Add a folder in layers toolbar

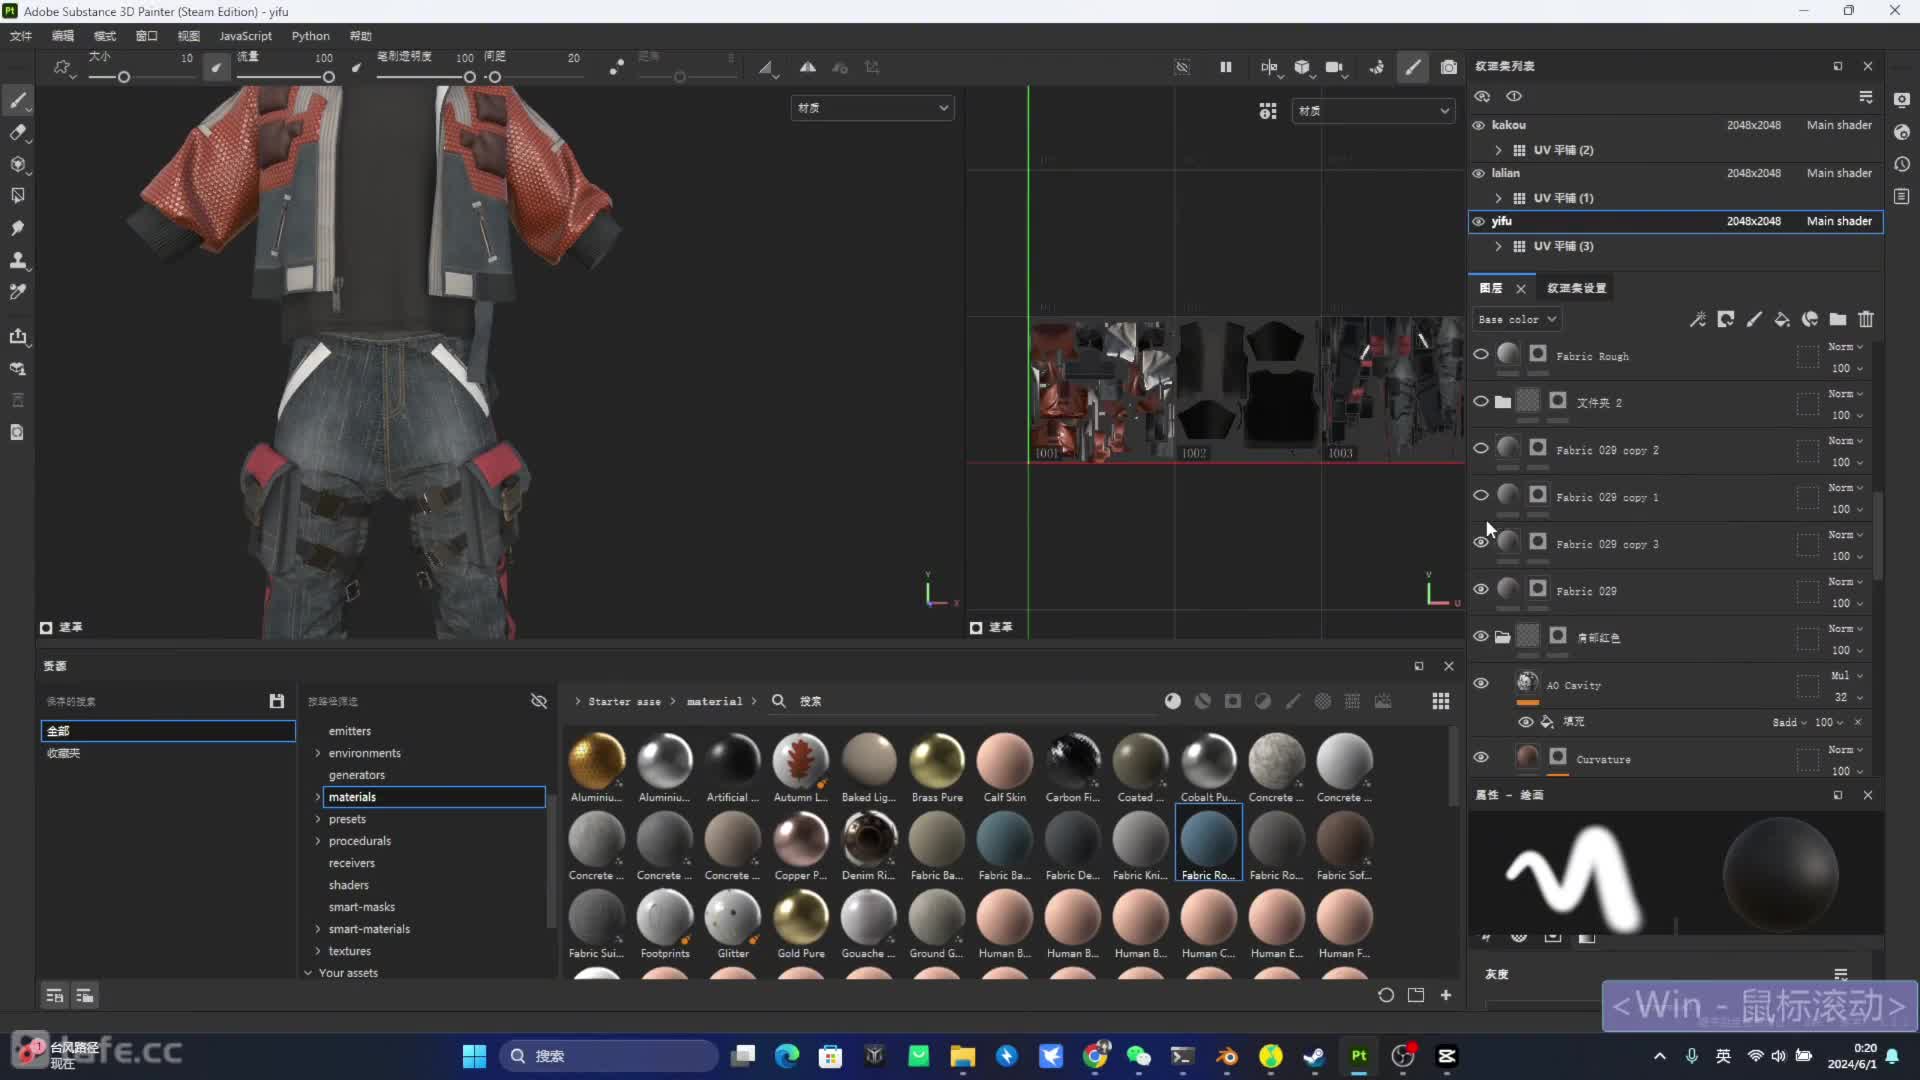tap(1838, 319)
